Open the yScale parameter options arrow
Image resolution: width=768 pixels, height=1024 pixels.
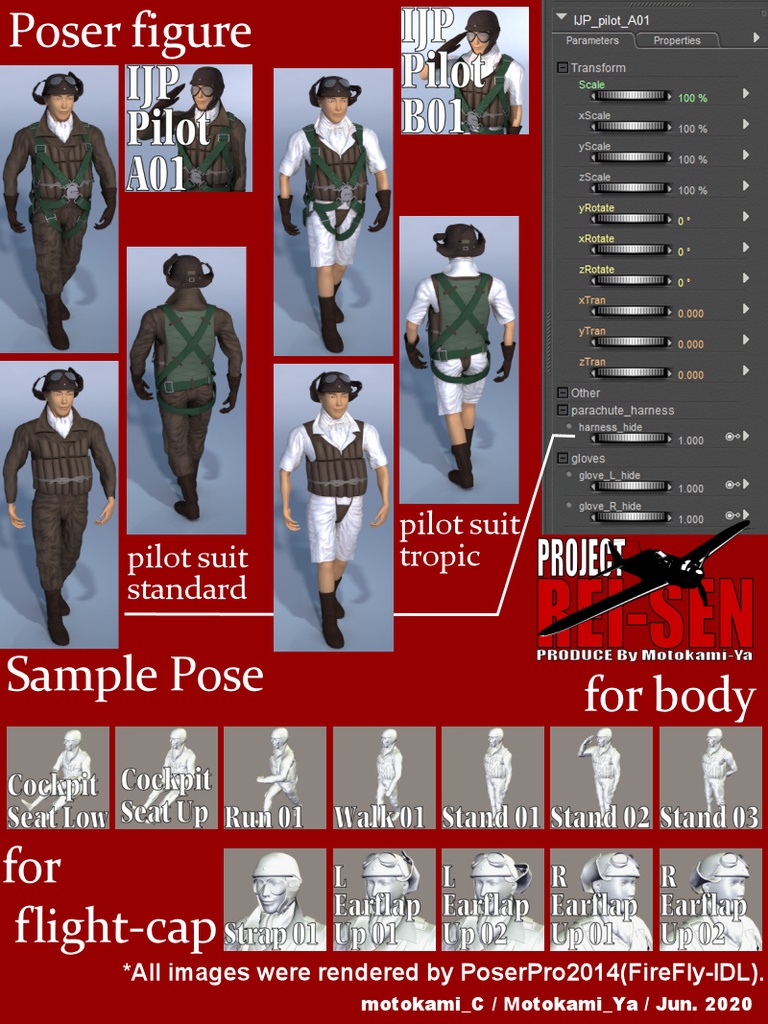(746, 155)
